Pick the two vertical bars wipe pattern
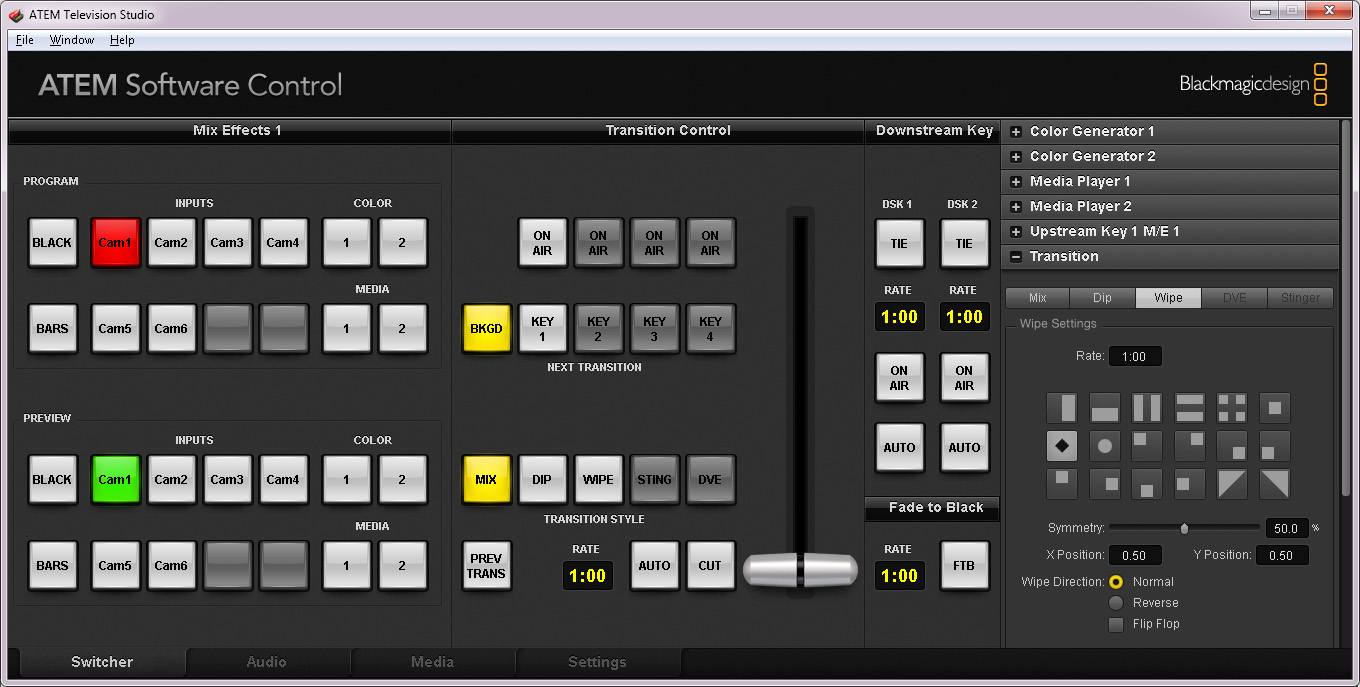Image resolution: width=1360 pixels, height=687 pixels. 1146,408
